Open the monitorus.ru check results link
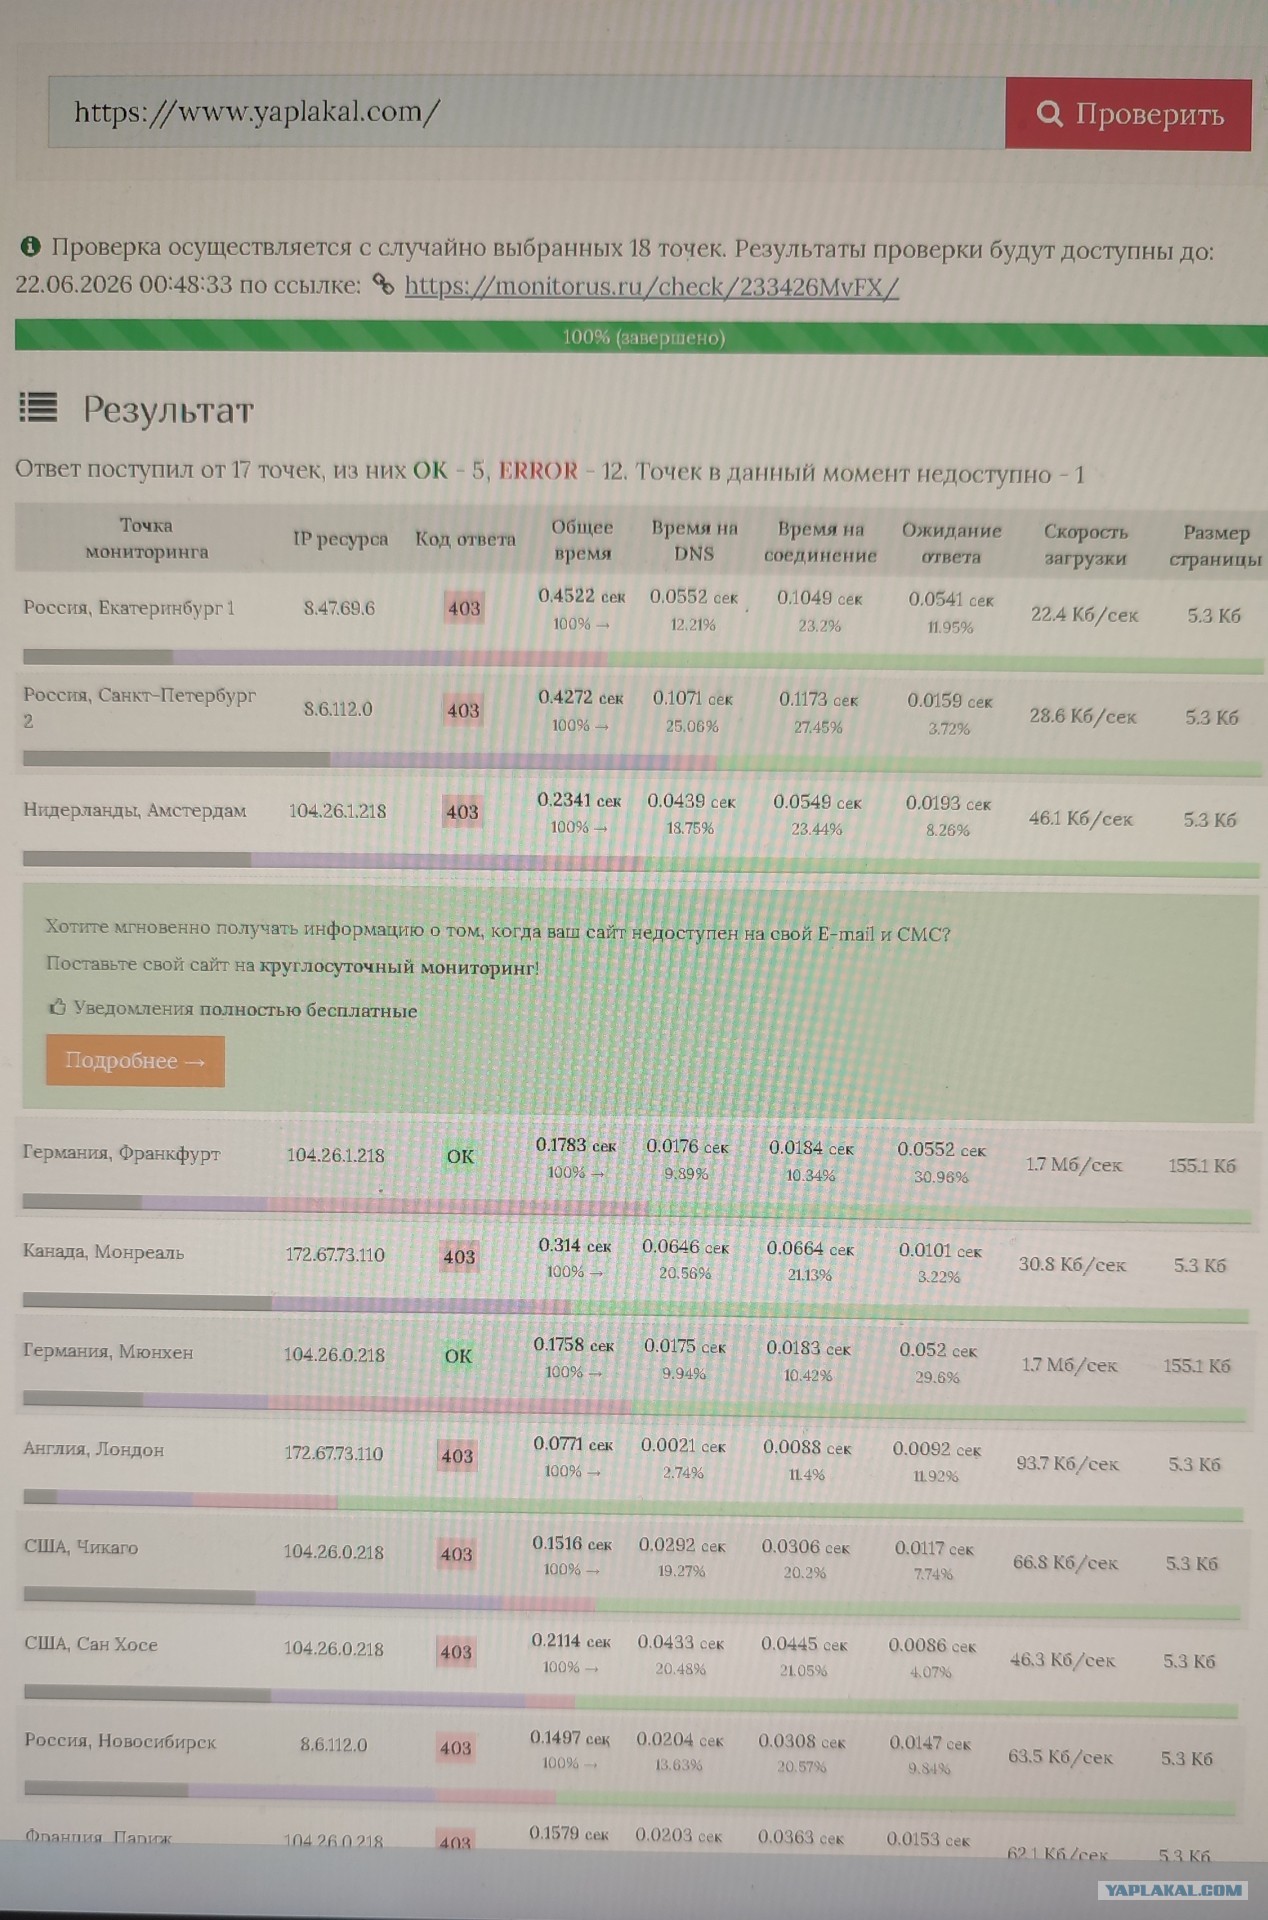This screenshot has height=1920, width=1268. tap(651, 287)
